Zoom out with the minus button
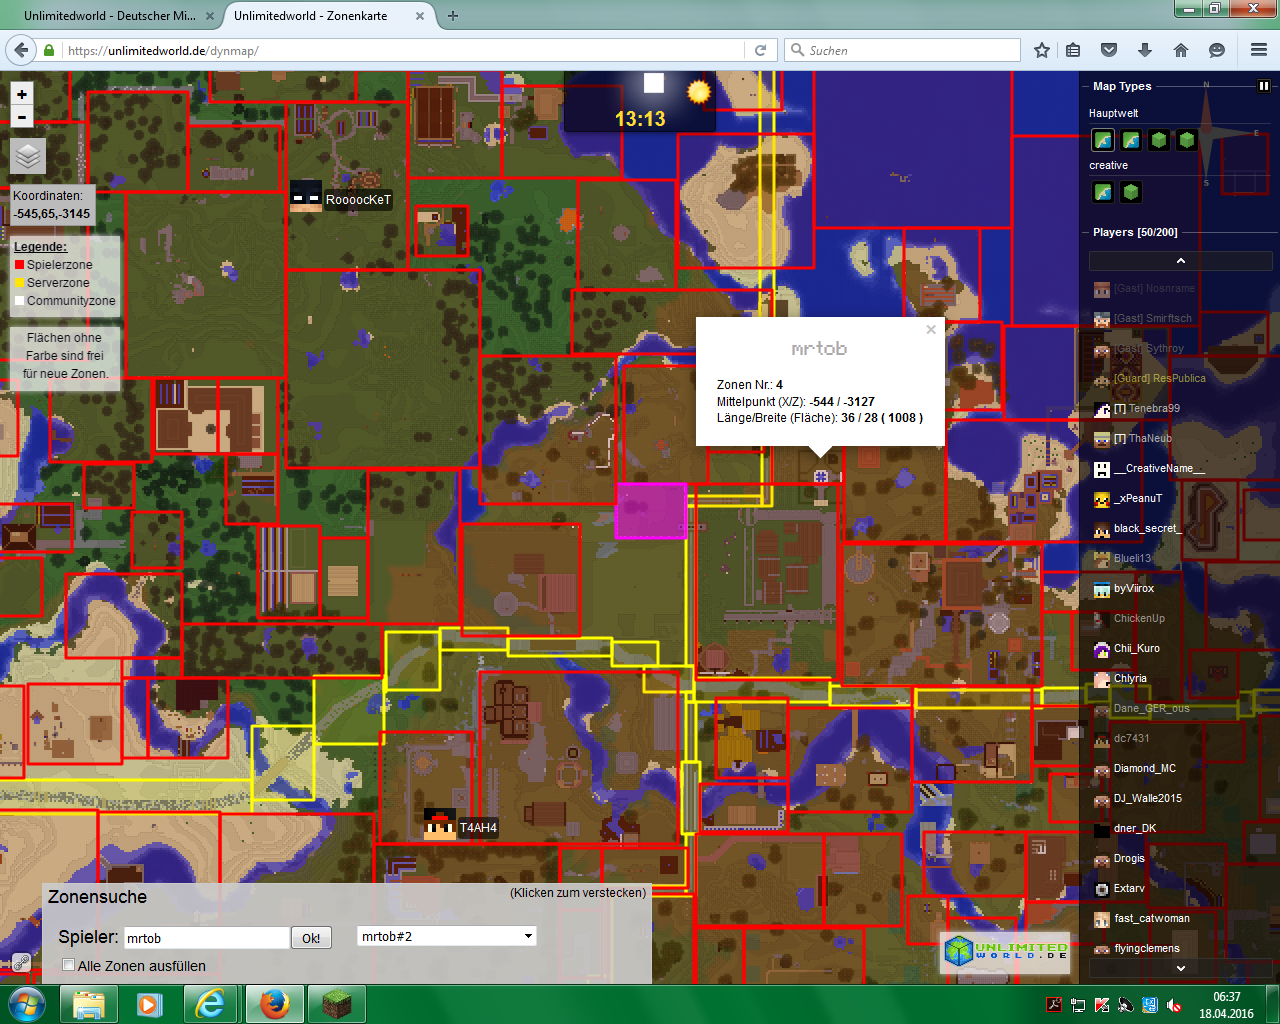The width and height of the screenshot is (1280, 1024). [x=22, y=117]
